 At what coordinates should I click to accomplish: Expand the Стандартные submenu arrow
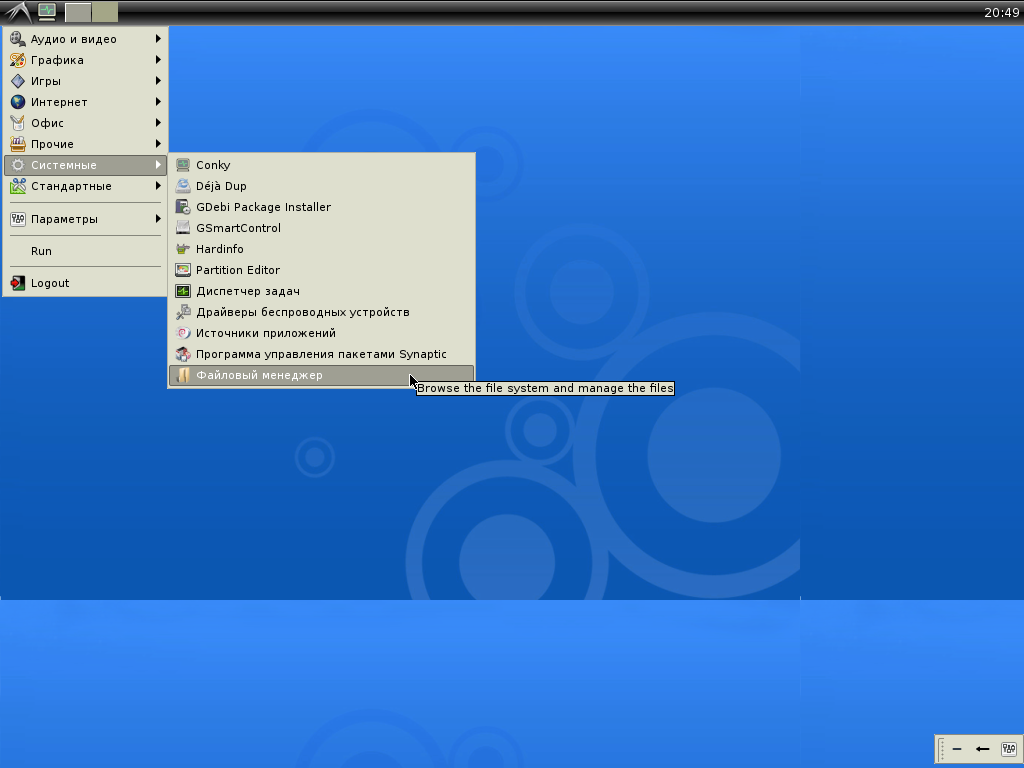pos(158,186)
